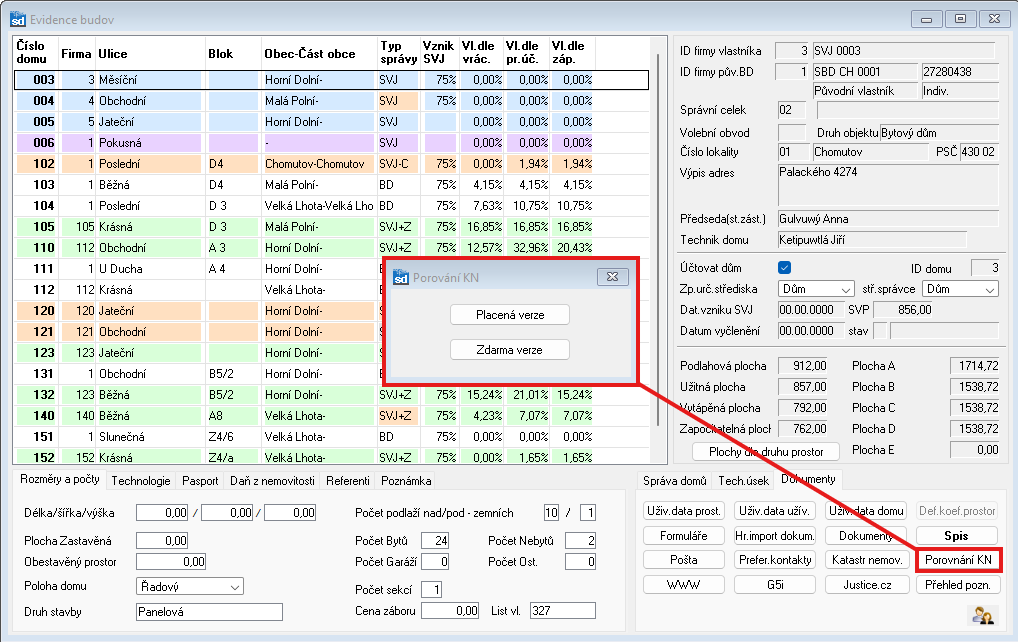
Task: Select row 104 Poslední in the building list
Action: coord(331,206)
